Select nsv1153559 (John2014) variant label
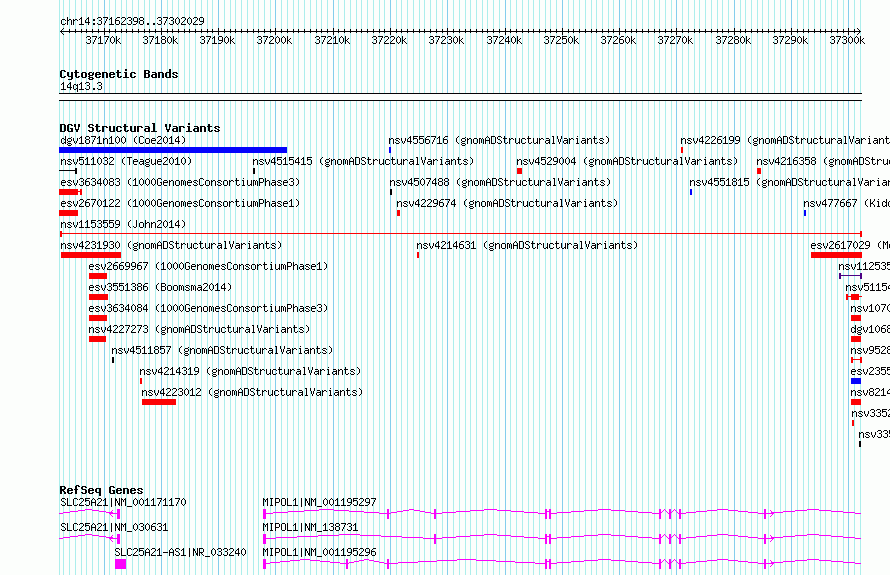The height and width of the screenshot is (575, 890). [123, 224]
